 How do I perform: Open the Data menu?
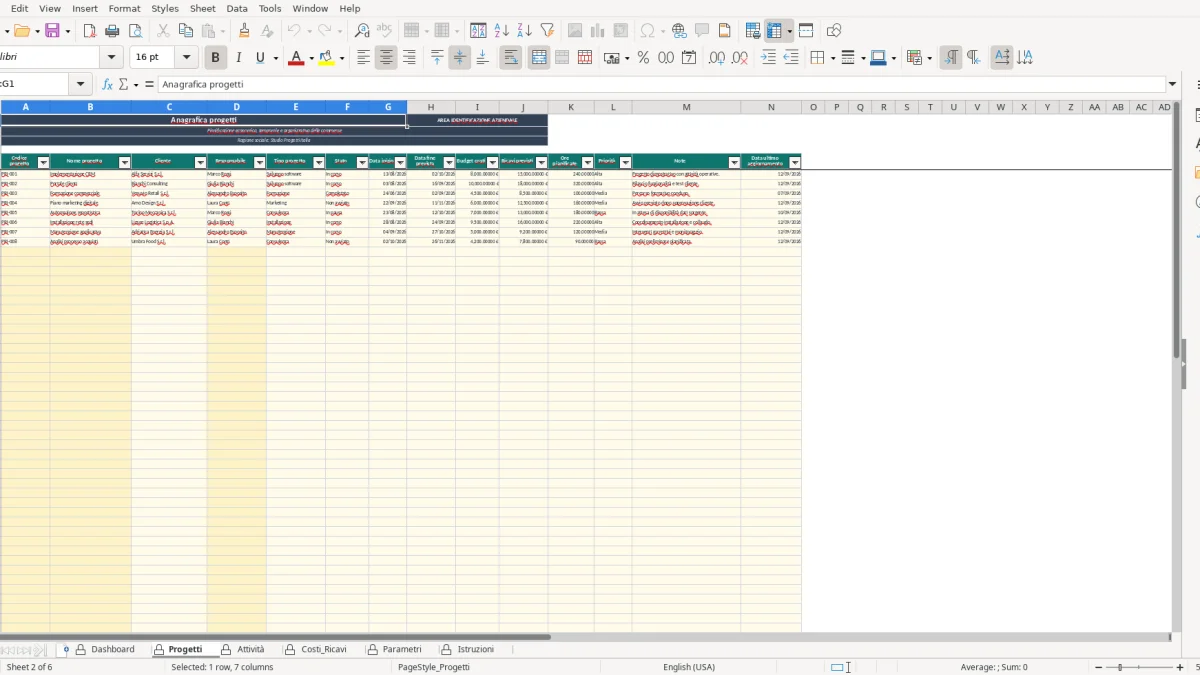point(237,8)
